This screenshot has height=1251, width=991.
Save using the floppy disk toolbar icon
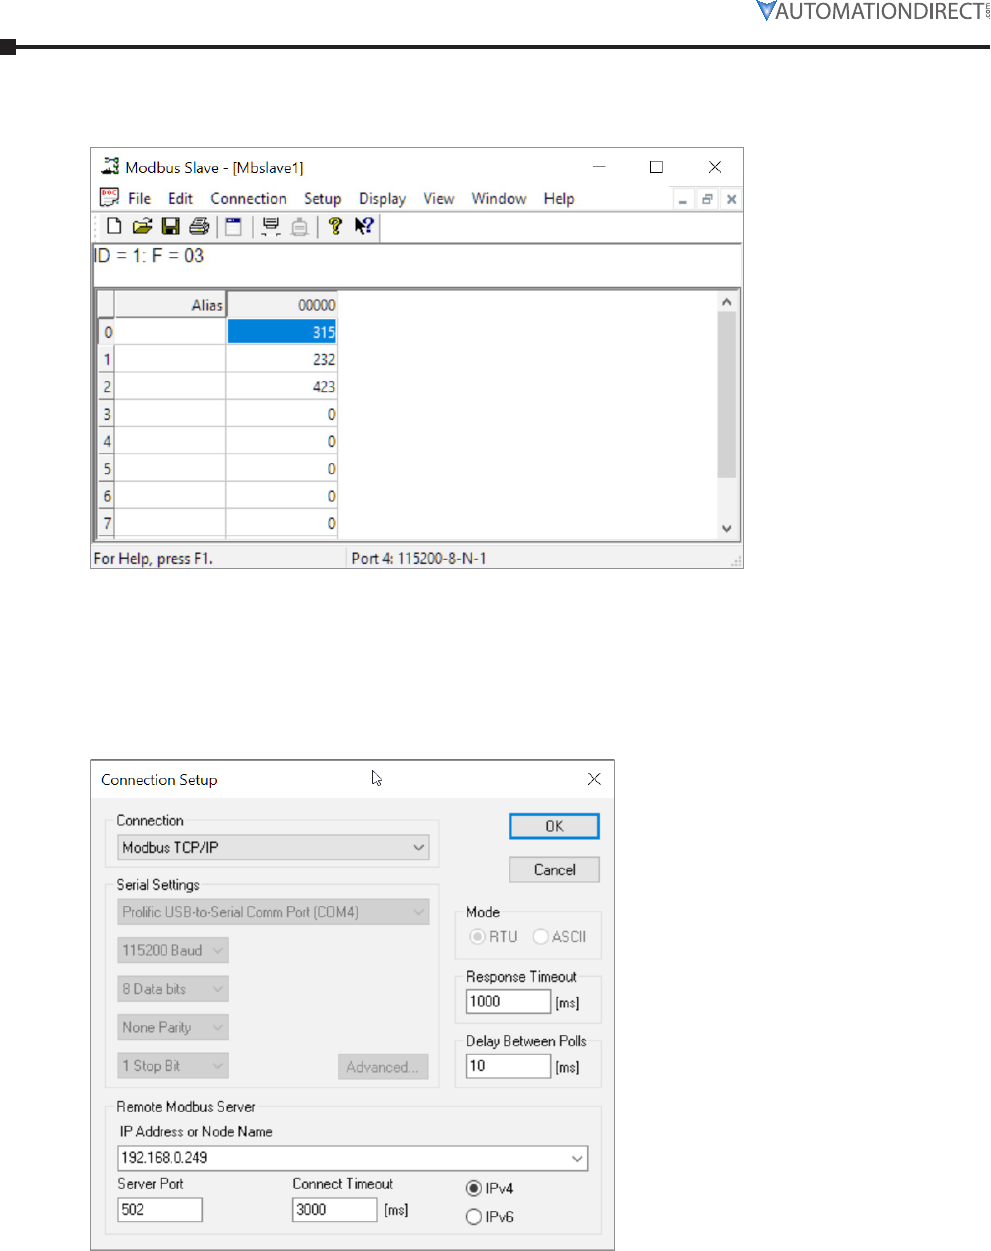pos(170,226)
